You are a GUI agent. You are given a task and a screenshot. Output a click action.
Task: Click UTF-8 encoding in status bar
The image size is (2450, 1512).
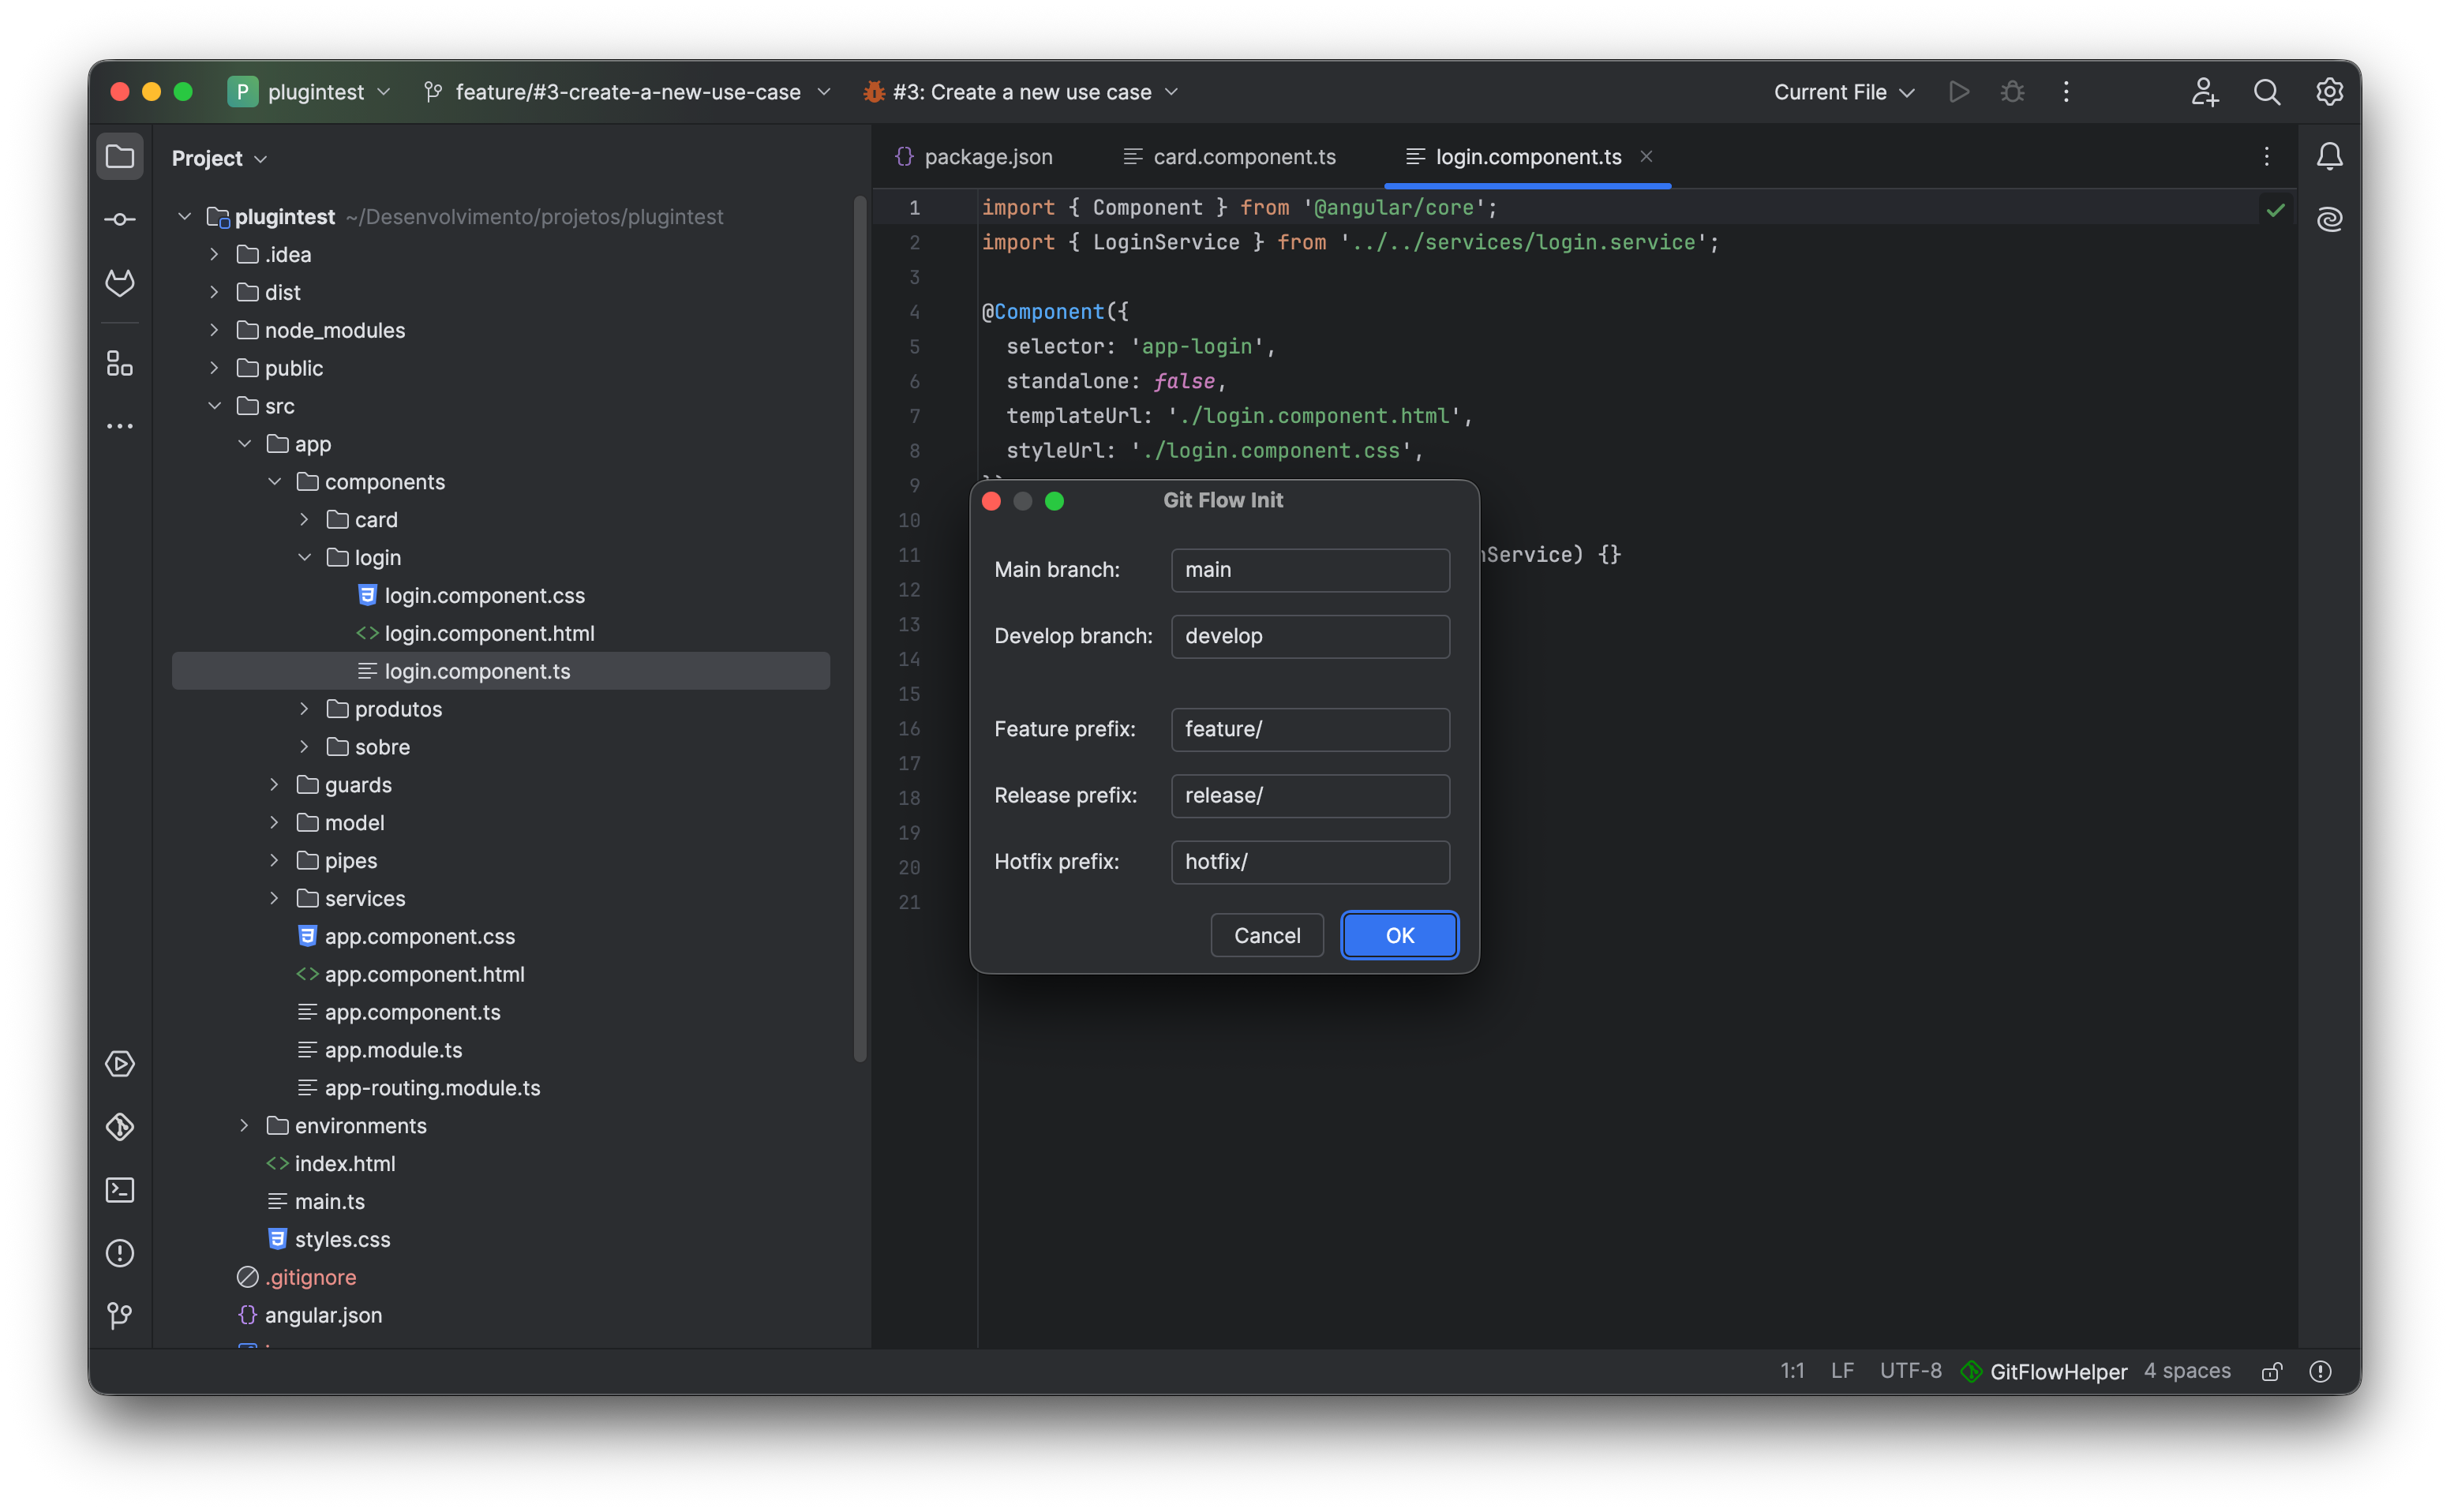click(1910, 1371)
